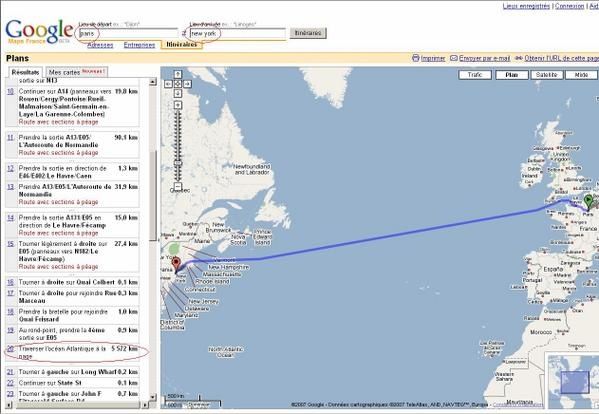Viewport: 599px width, 414px height.
Task: Focus the departure field containing paris
Action: pyautogui.click(x=128, y=34)
